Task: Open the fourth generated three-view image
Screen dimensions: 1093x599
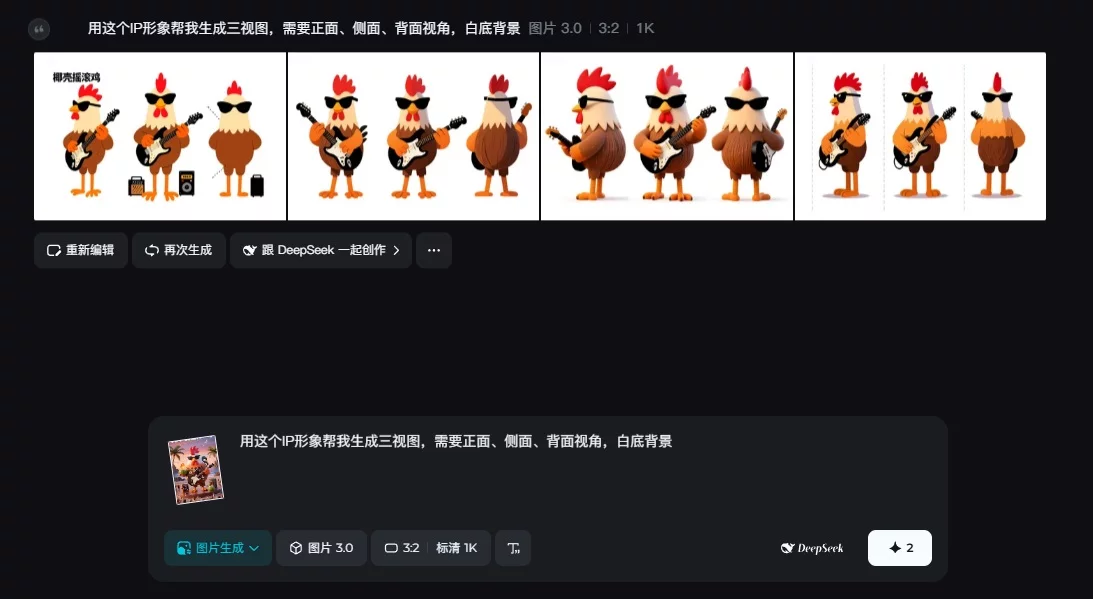Action: (920, 135)
